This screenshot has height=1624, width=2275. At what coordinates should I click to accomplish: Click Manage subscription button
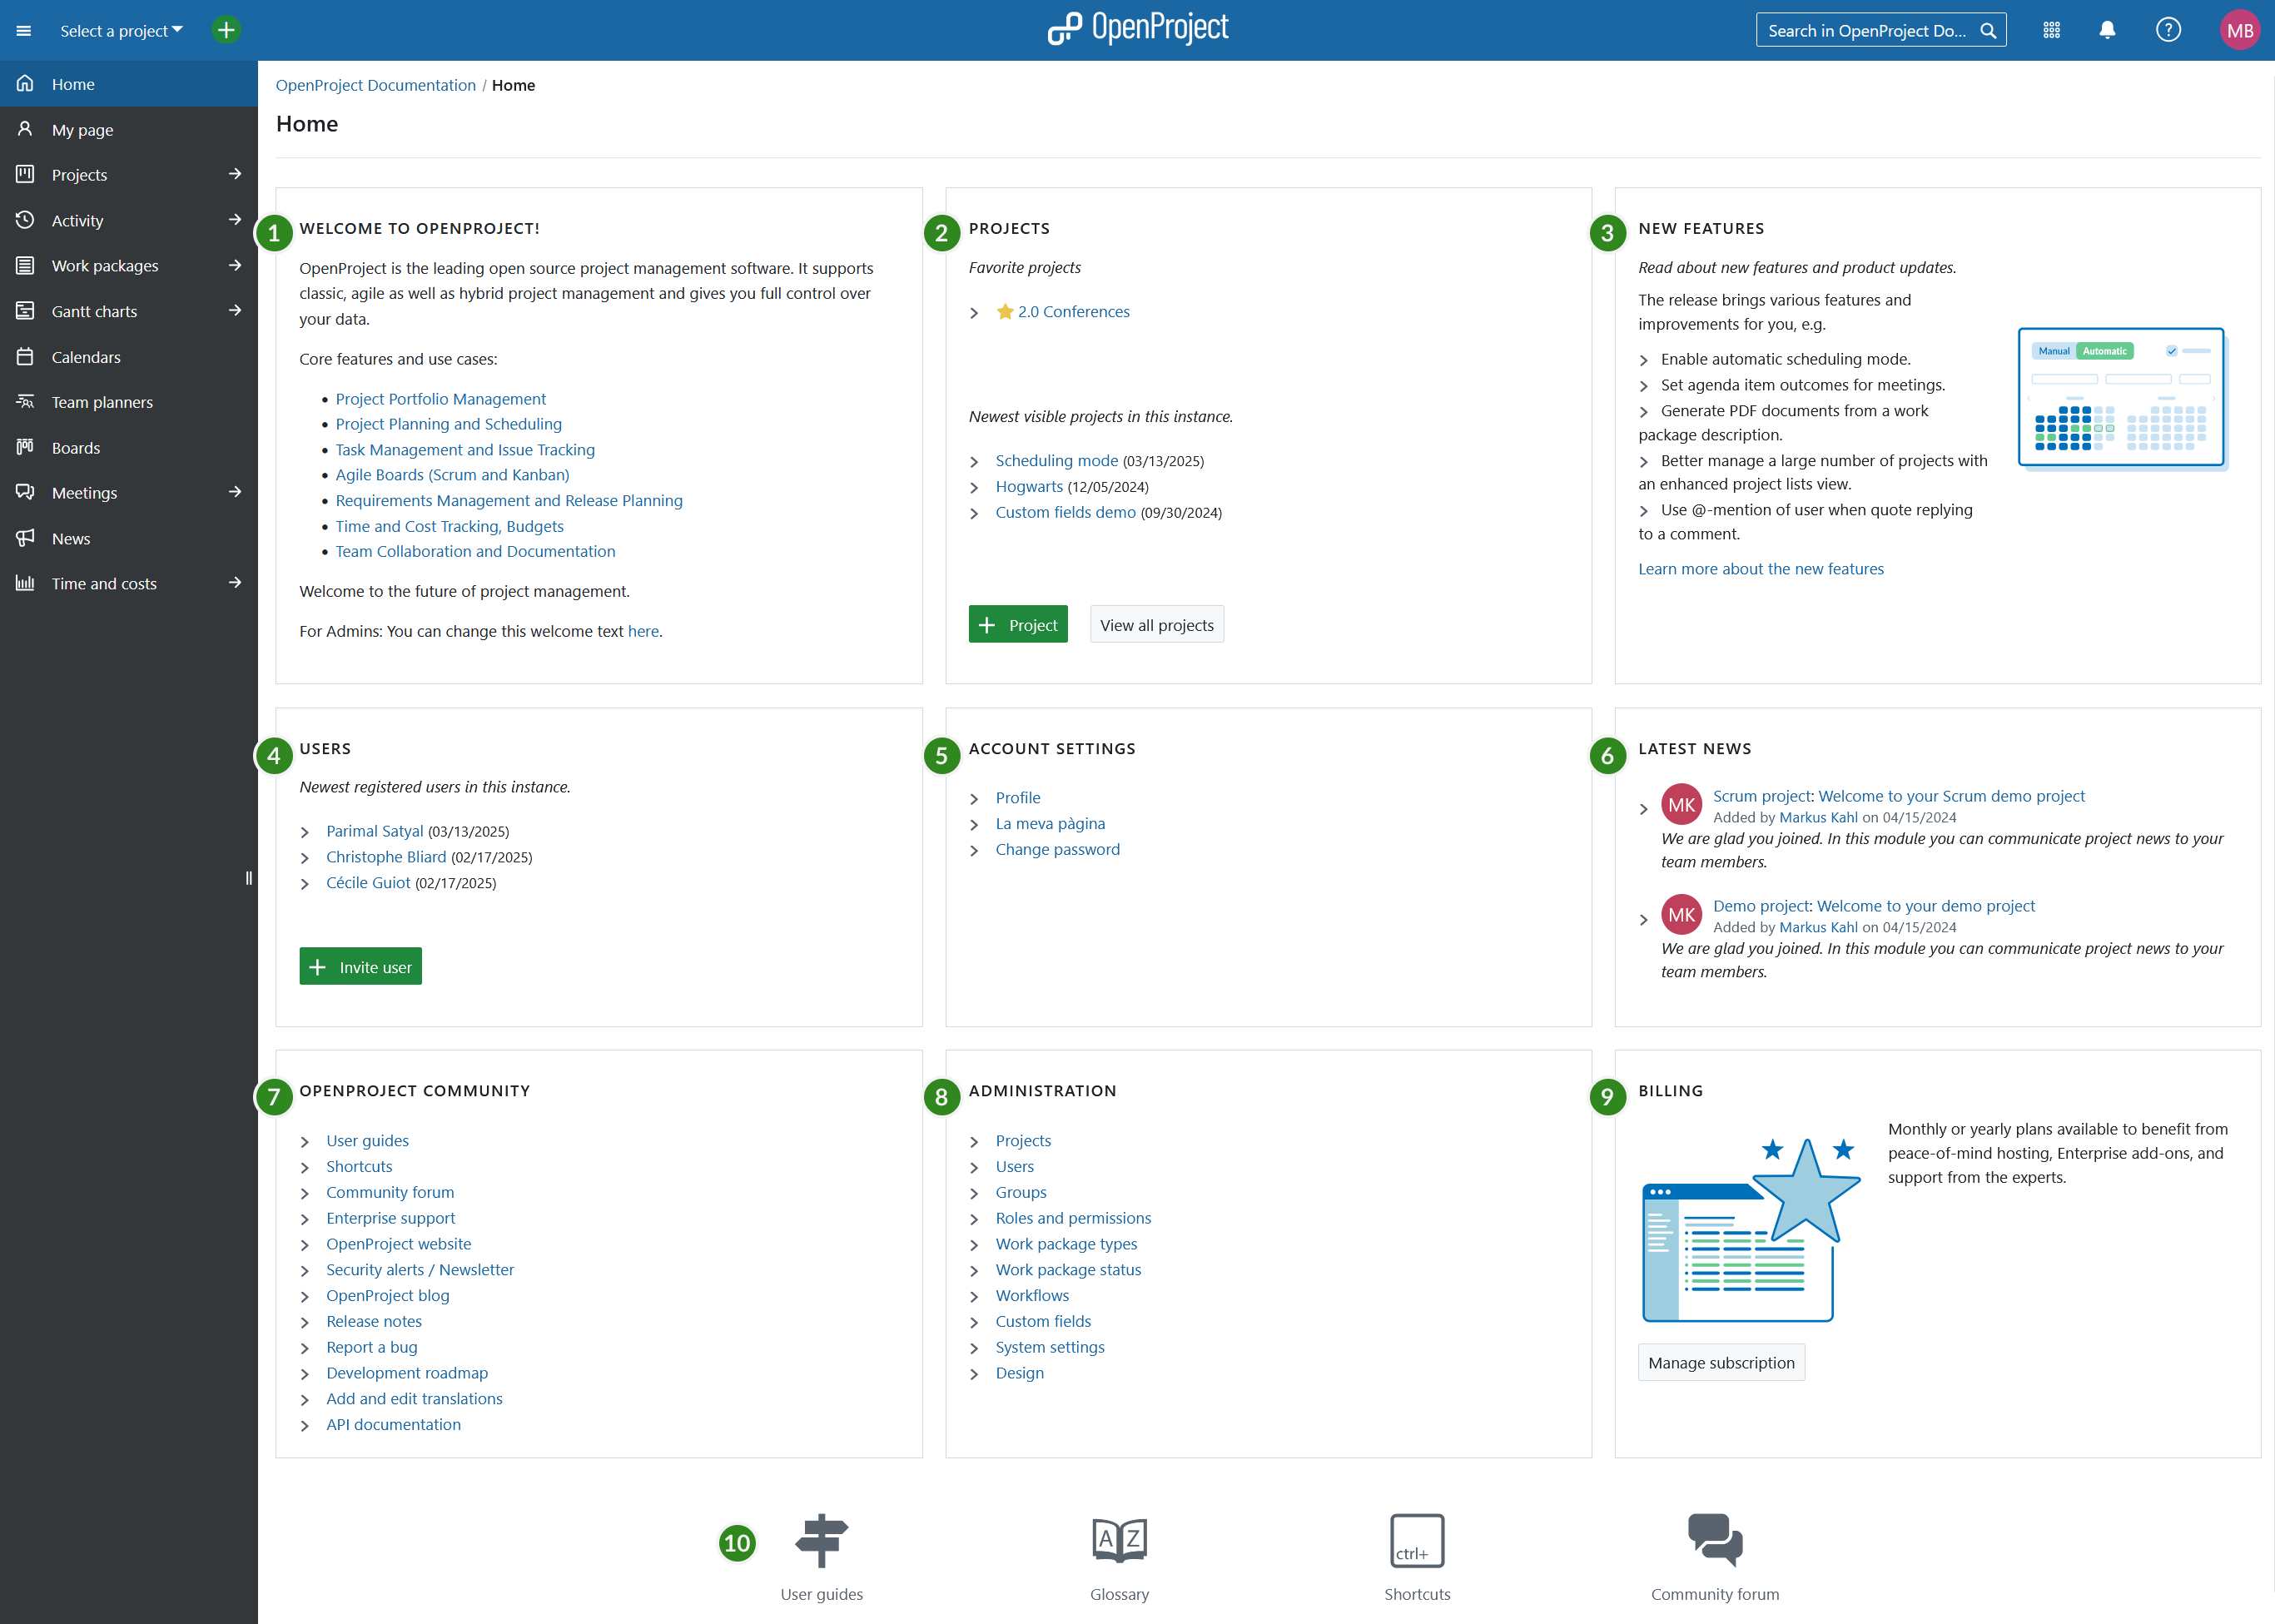[x=1721, y=1363]
